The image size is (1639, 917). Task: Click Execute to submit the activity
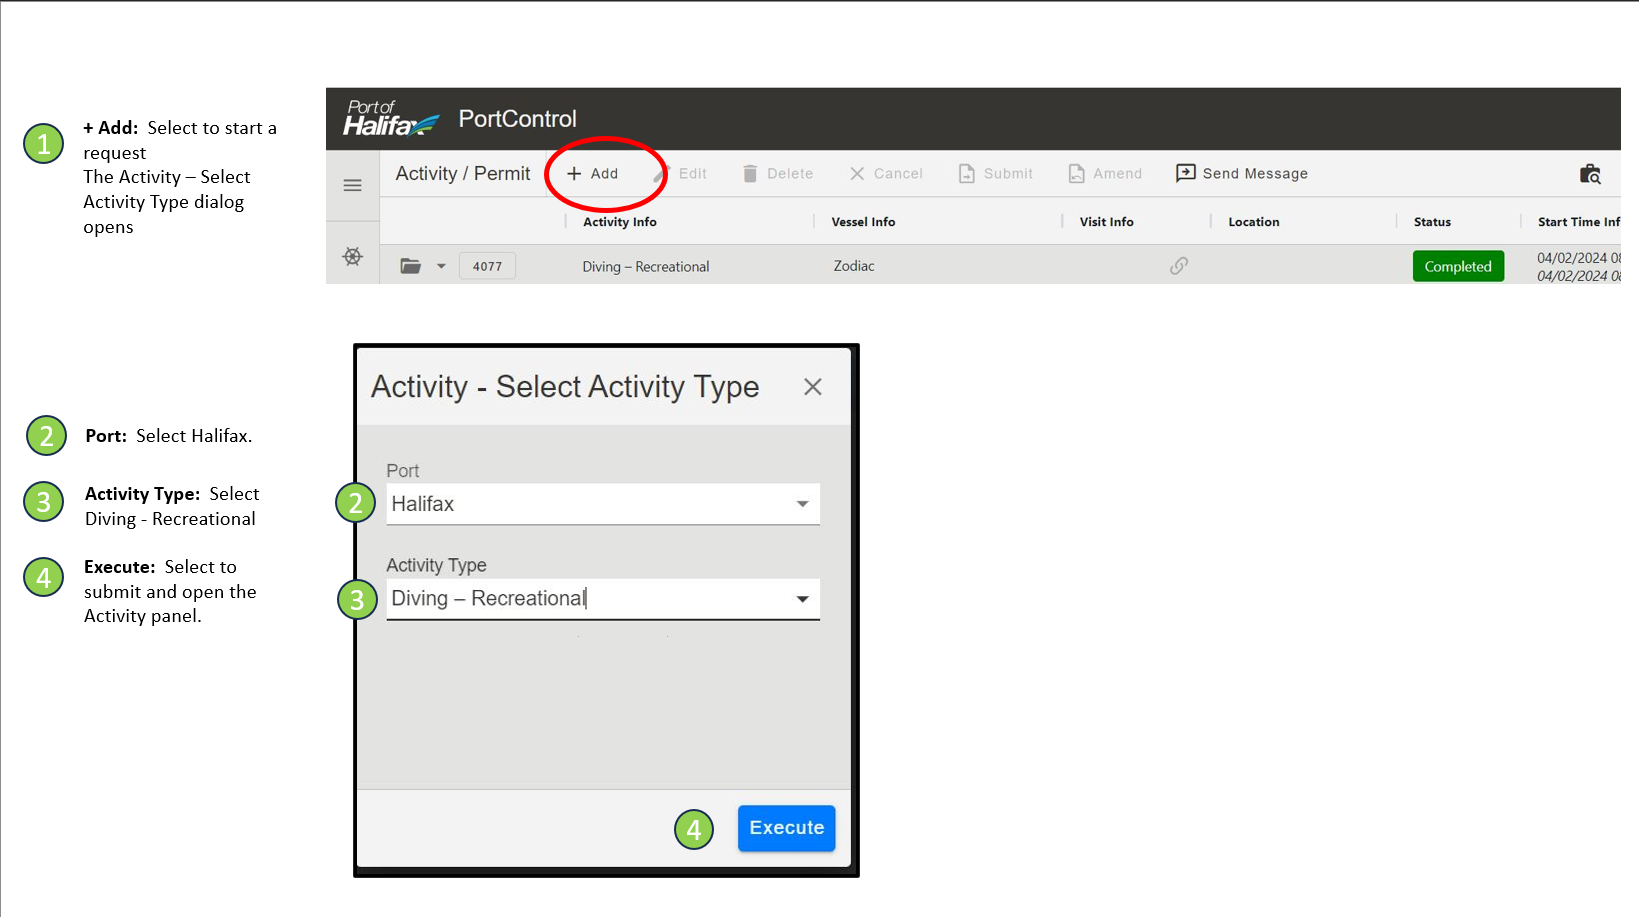click(x=787, y=828)
